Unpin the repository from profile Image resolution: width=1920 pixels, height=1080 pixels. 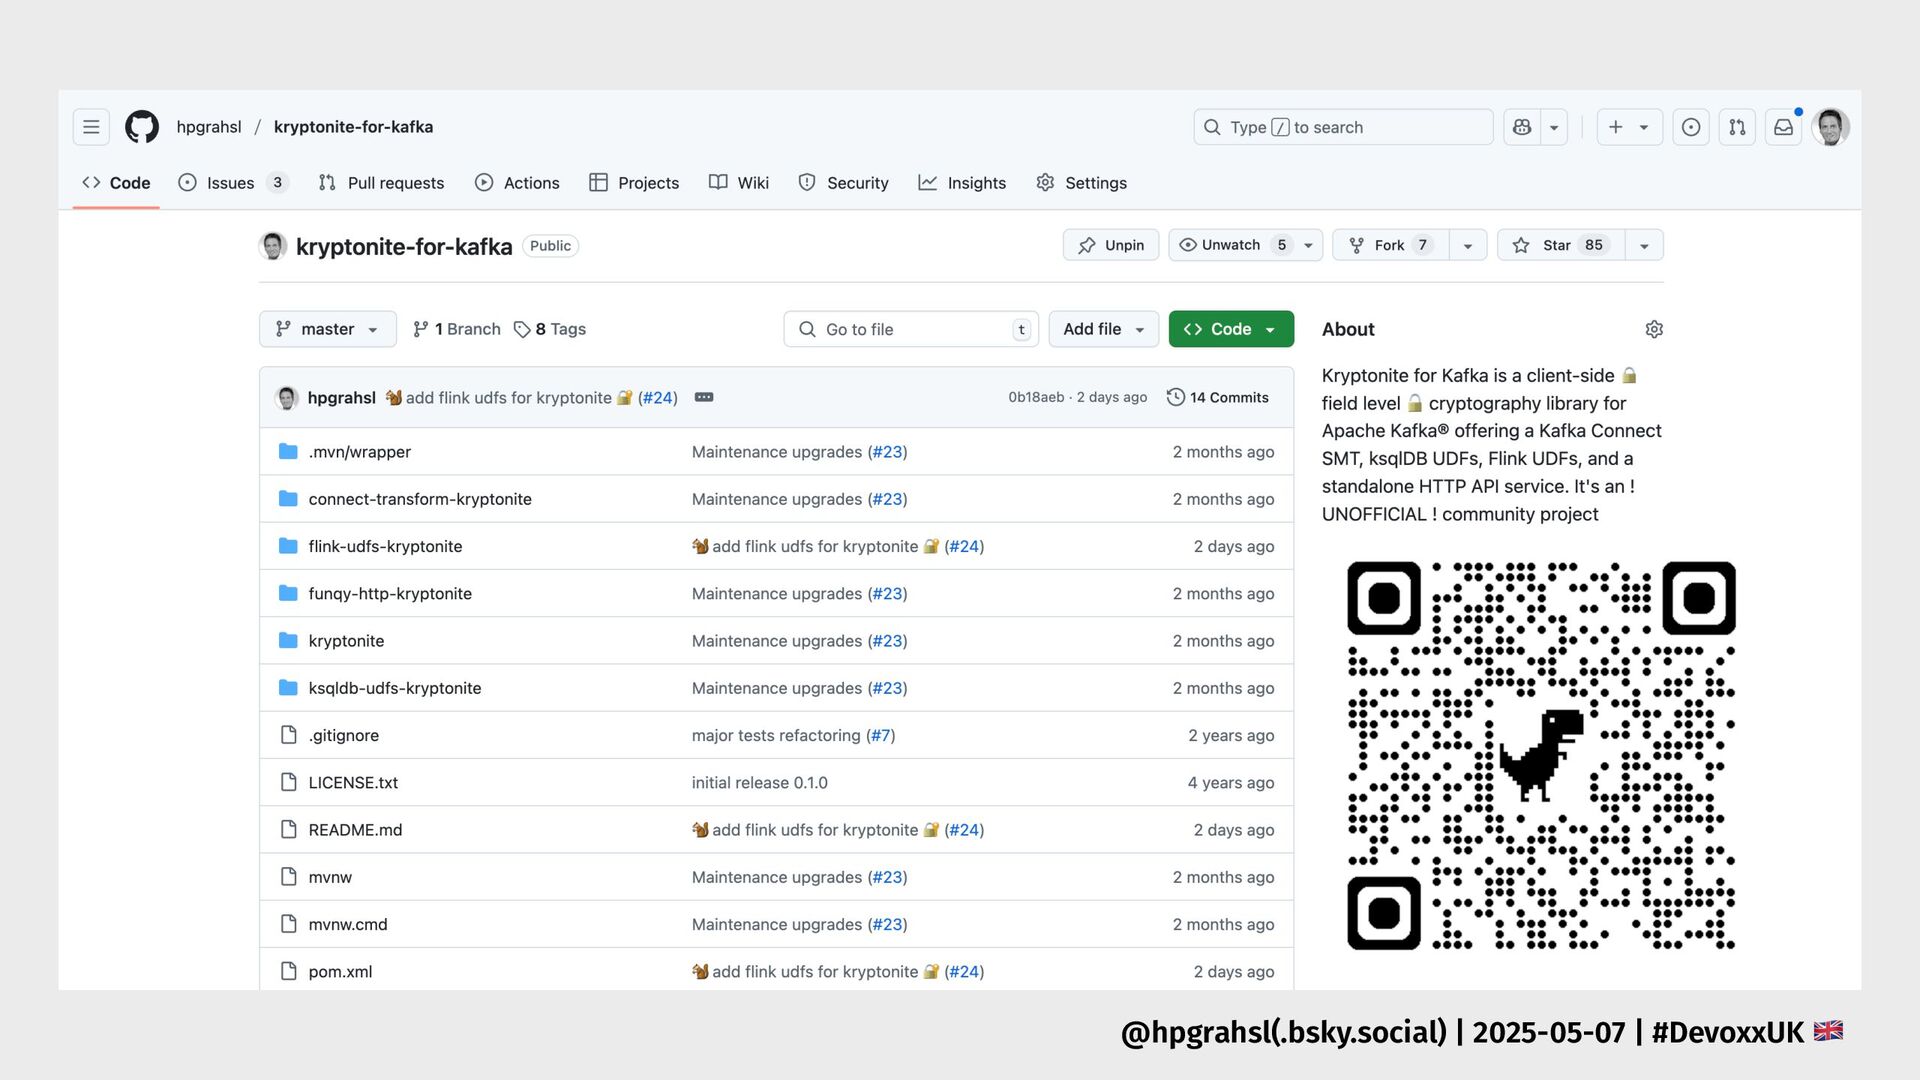click(1110, 245)
